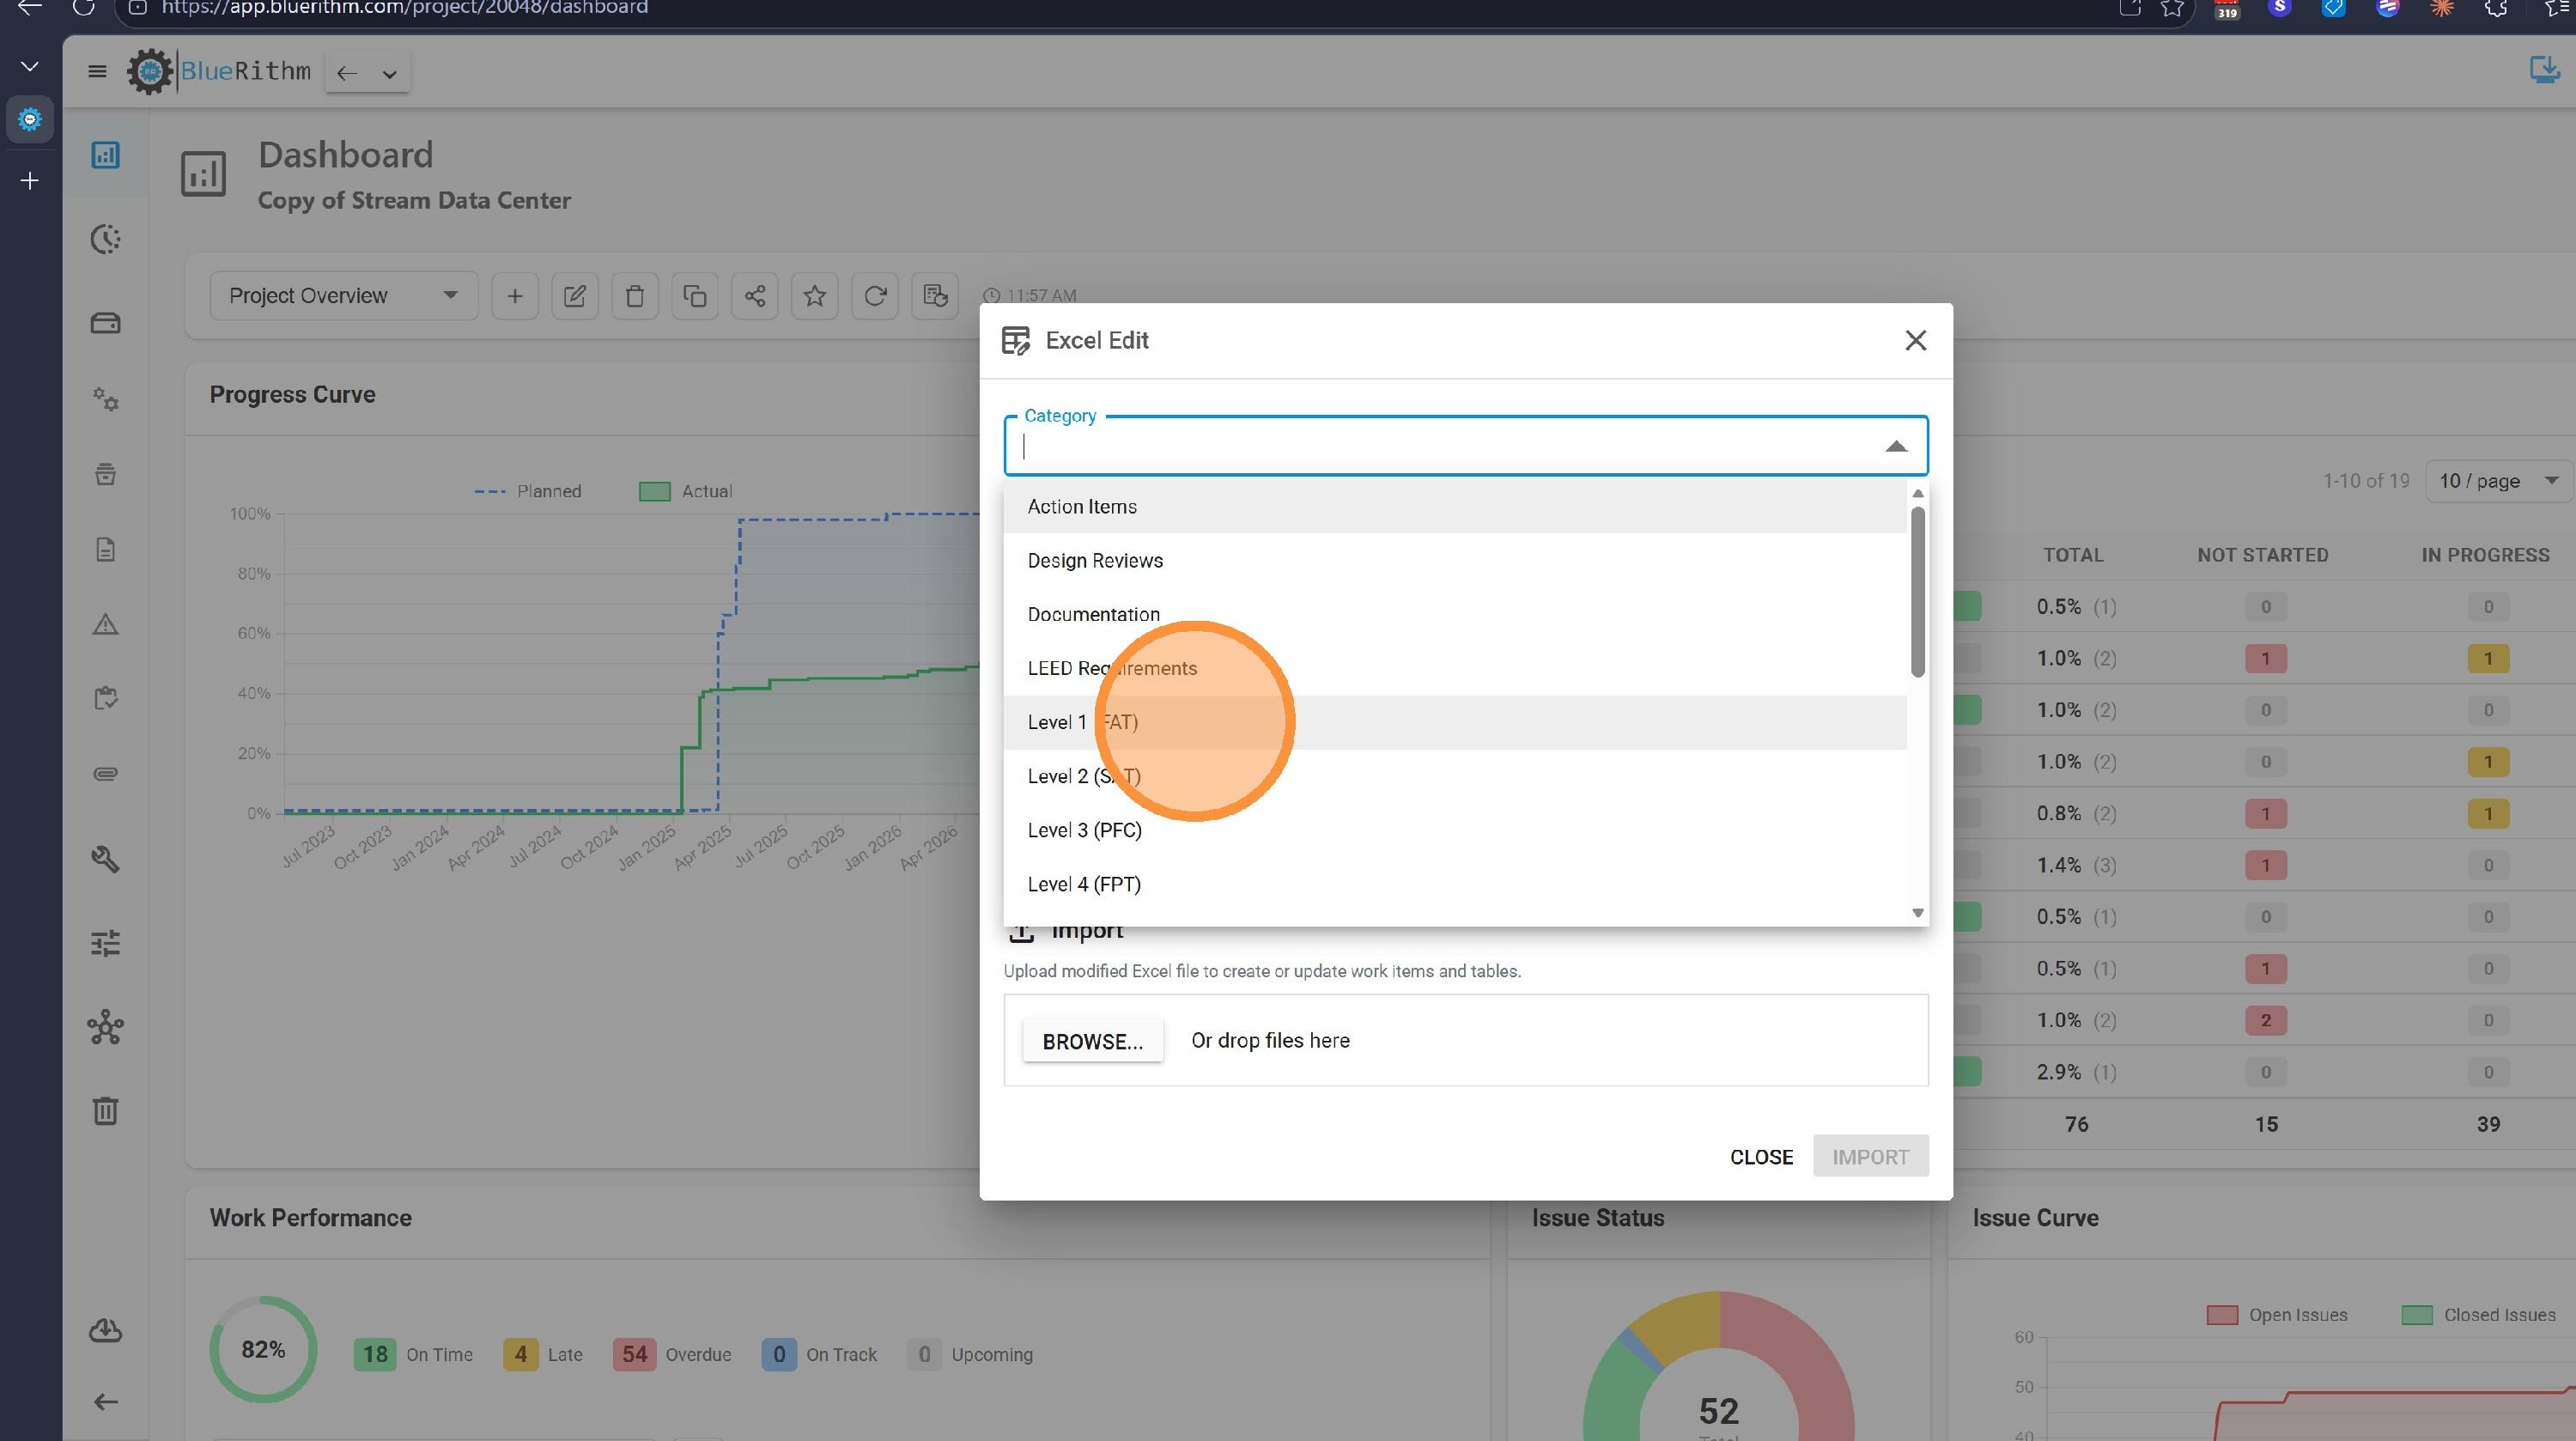The height and width of the screenshot is (1441, 2576).
Task: Open the wrench tools sidebar icon
Action: coord(105,859)
